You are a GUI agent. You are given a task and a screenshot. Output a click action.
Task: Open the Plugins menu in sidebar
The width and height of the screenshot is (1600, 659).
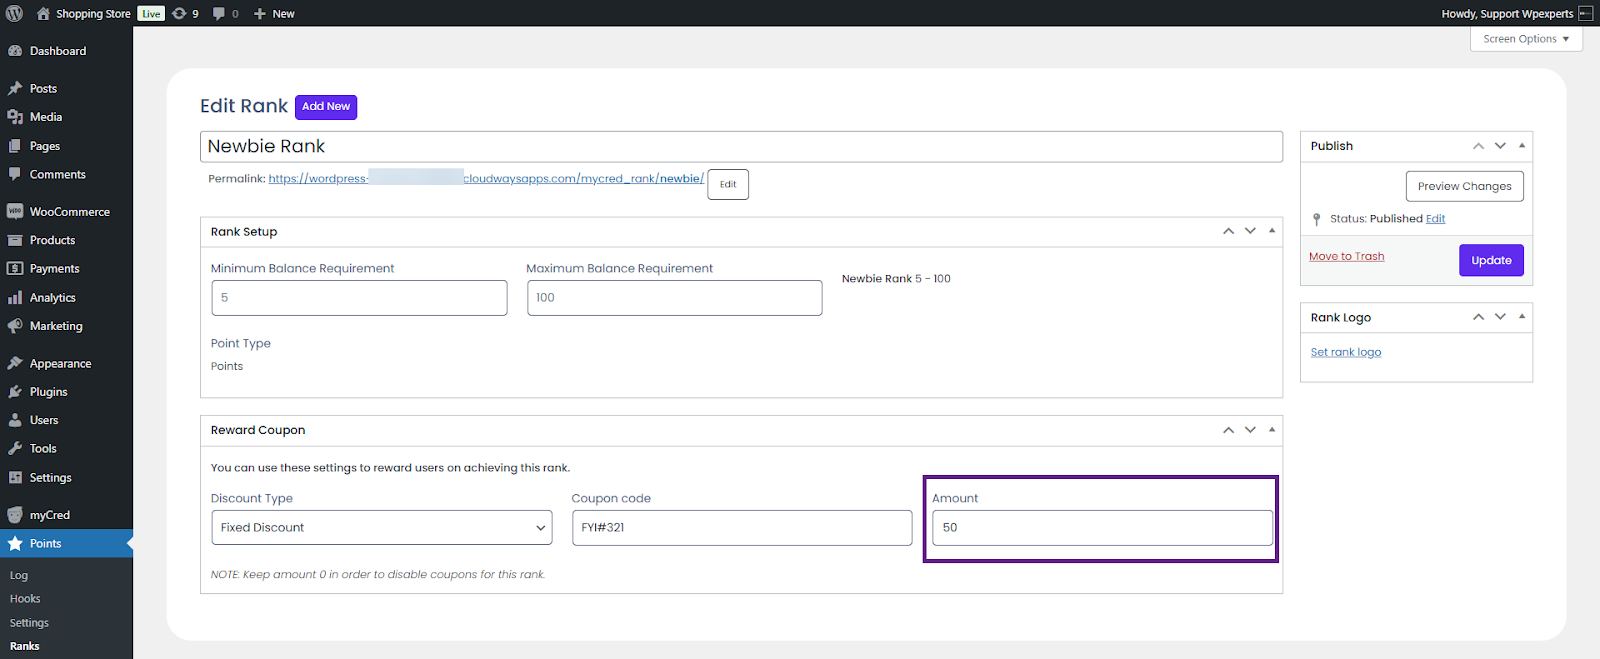[x=48, y=392]
